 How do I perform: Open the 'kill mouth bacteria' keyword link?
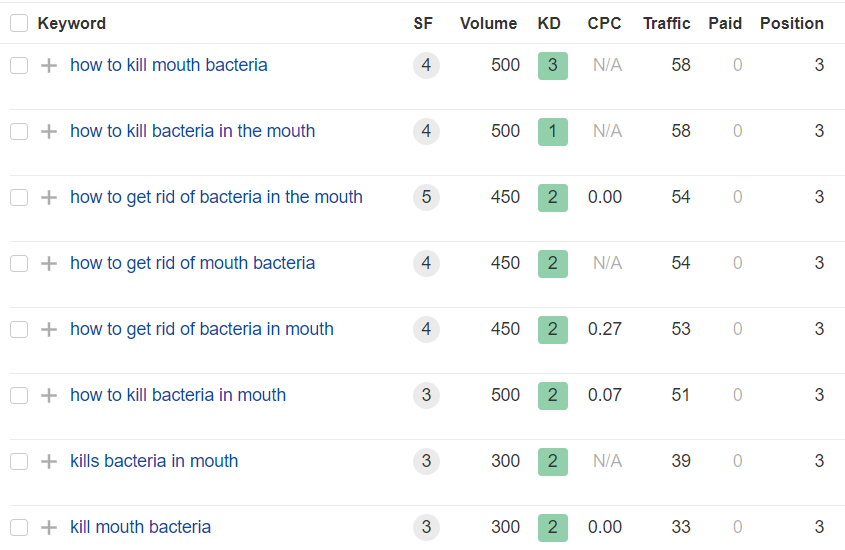140,528
